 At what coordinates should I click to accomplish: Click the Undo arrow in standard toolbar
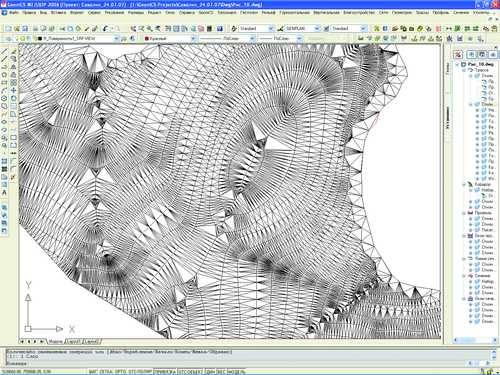(105, 29)
